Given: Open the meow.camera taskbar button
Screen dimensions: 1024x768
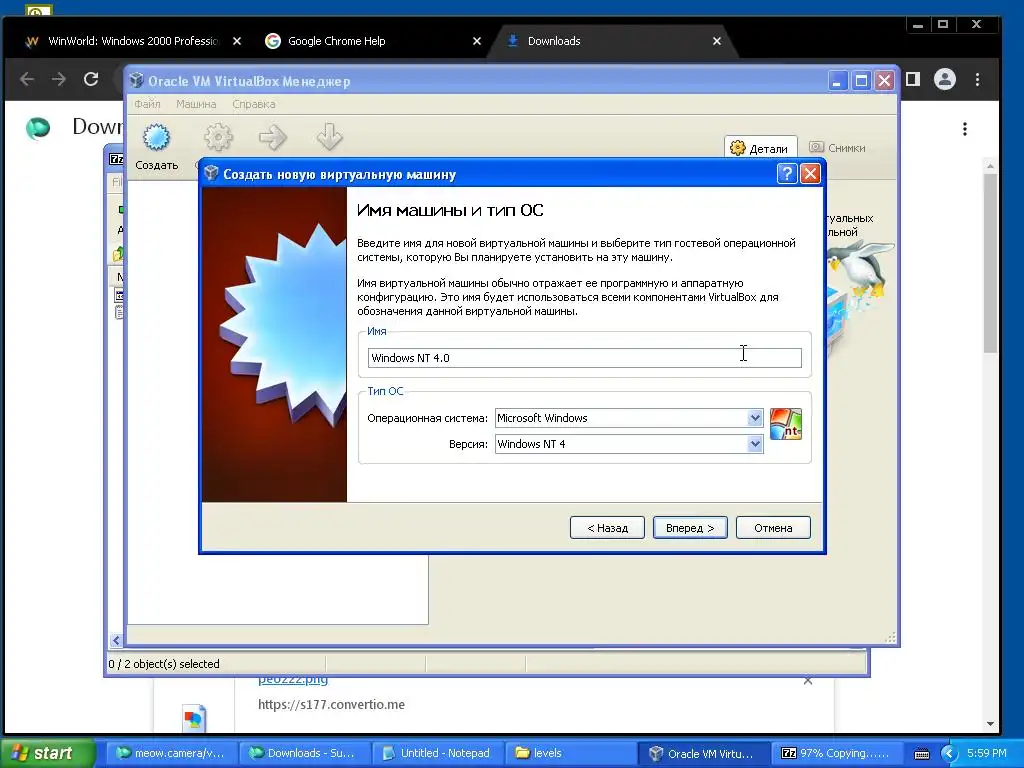Looking at the screenshot, I should (170, 753).
